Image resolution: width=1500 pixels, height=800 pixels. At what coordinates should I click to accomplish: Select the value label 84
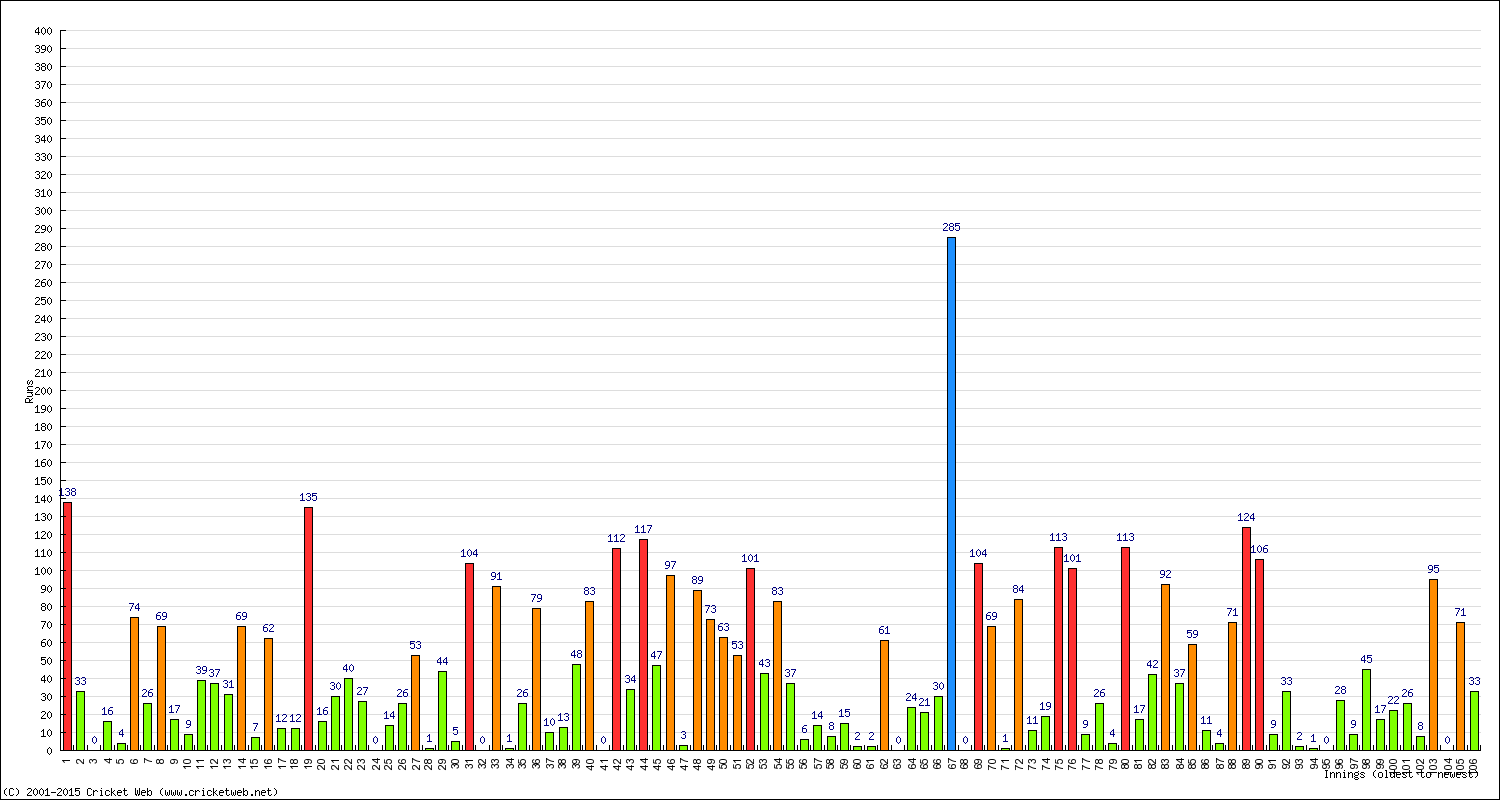[x=1018, y=589]
